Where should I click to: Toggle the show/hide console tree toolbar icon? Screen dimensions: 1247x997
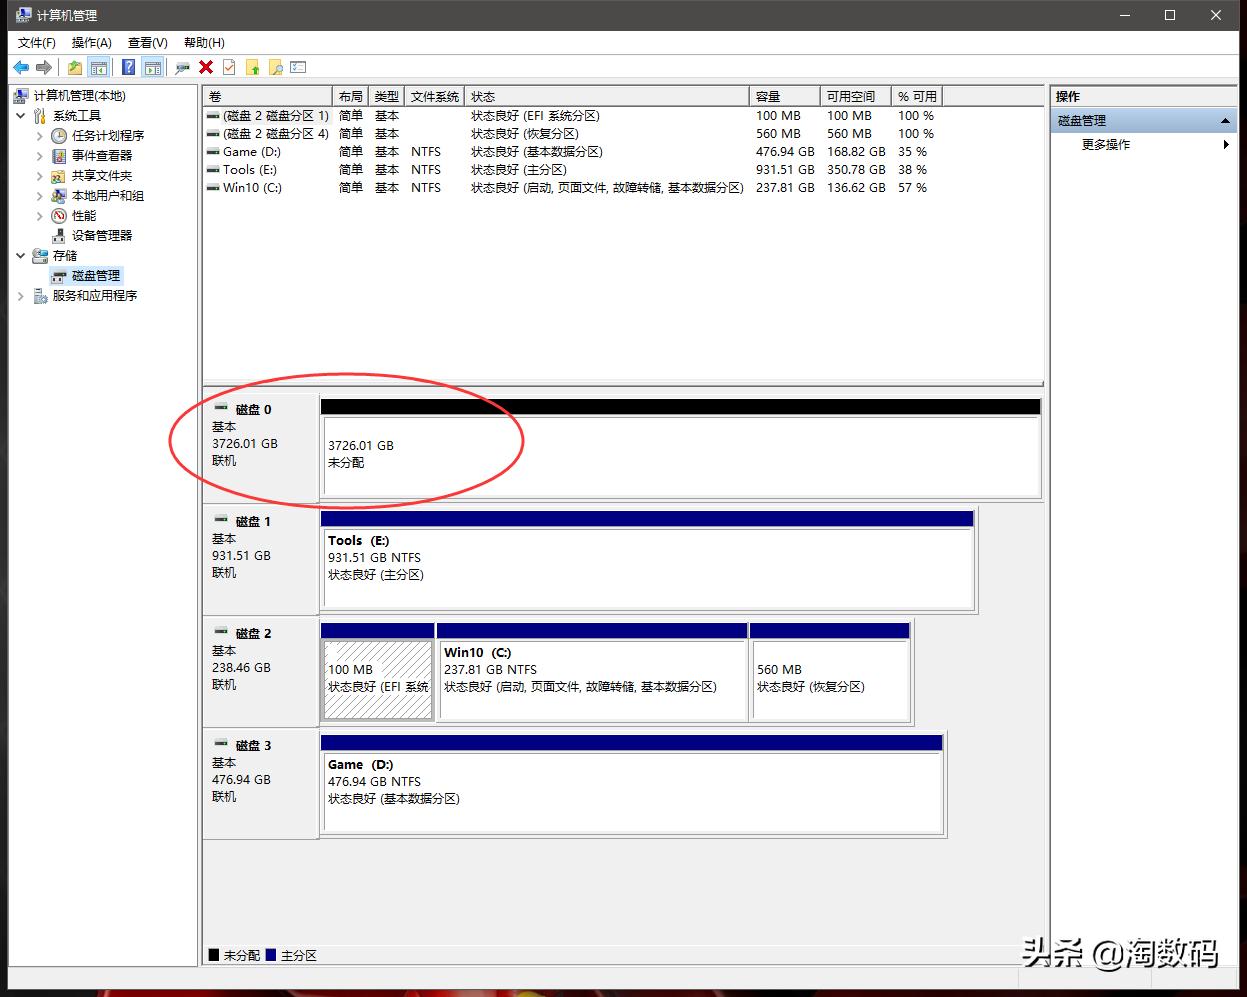98,67
